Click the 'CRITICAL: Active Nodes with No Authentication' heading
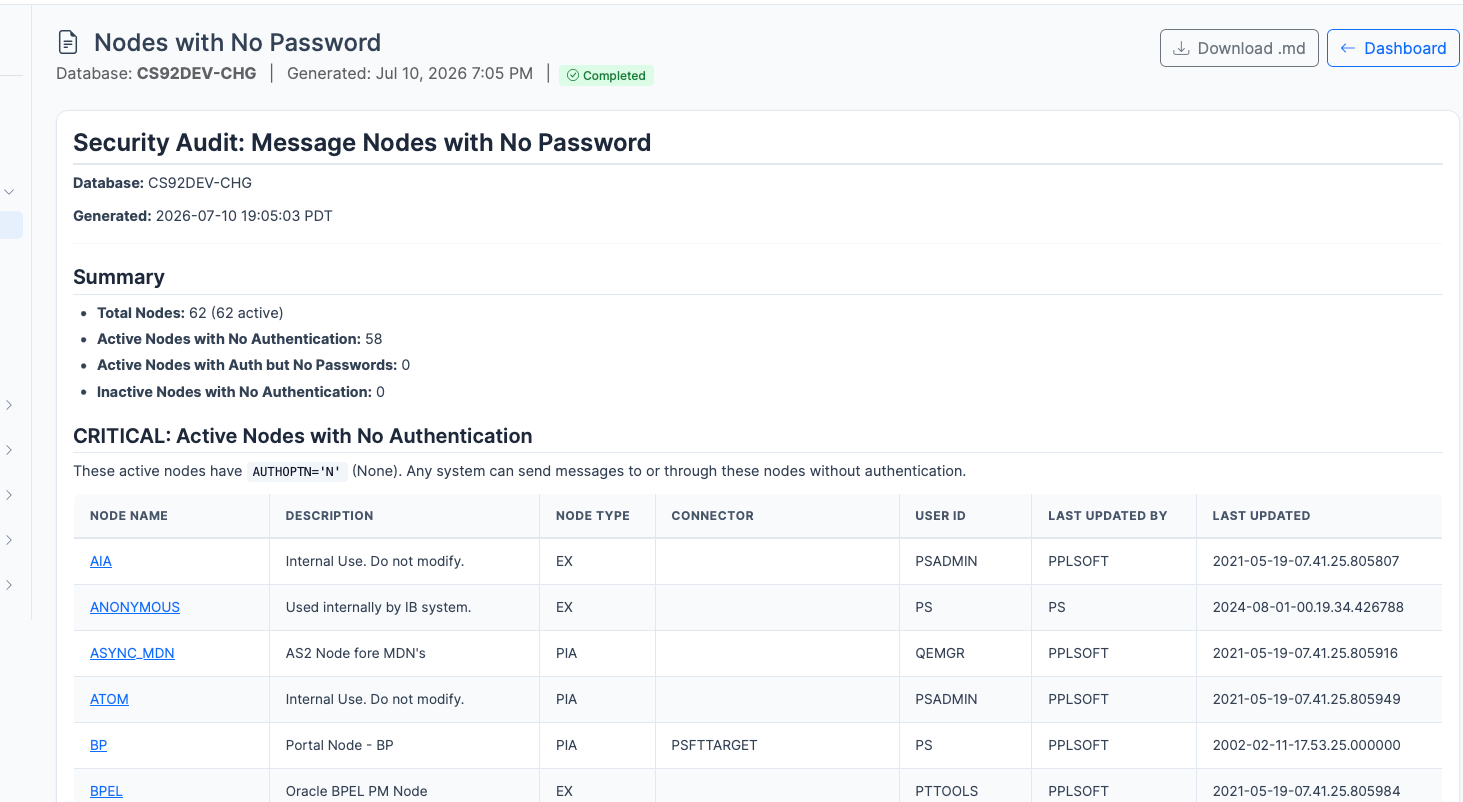1463x802 pixels. (303, 436)
